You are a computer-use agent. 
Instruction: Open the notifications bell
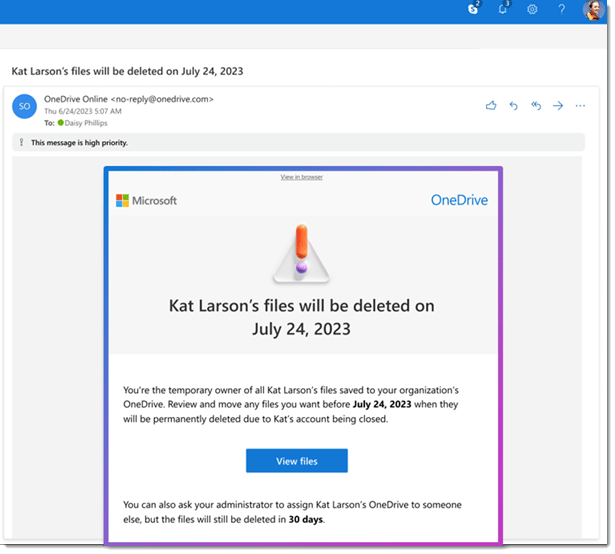[502, 9]
